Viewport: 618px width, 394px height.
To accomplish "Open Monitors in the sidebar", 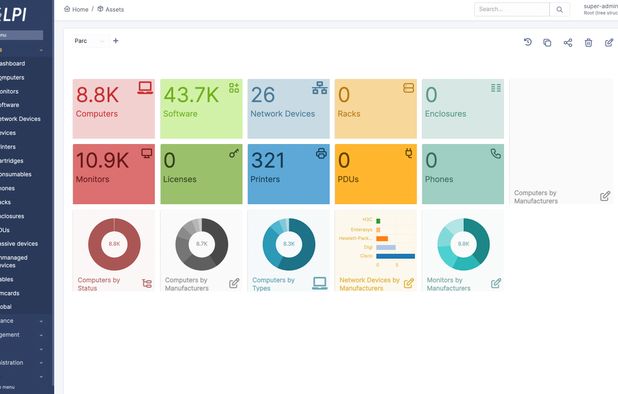I will tap(9, 91).
